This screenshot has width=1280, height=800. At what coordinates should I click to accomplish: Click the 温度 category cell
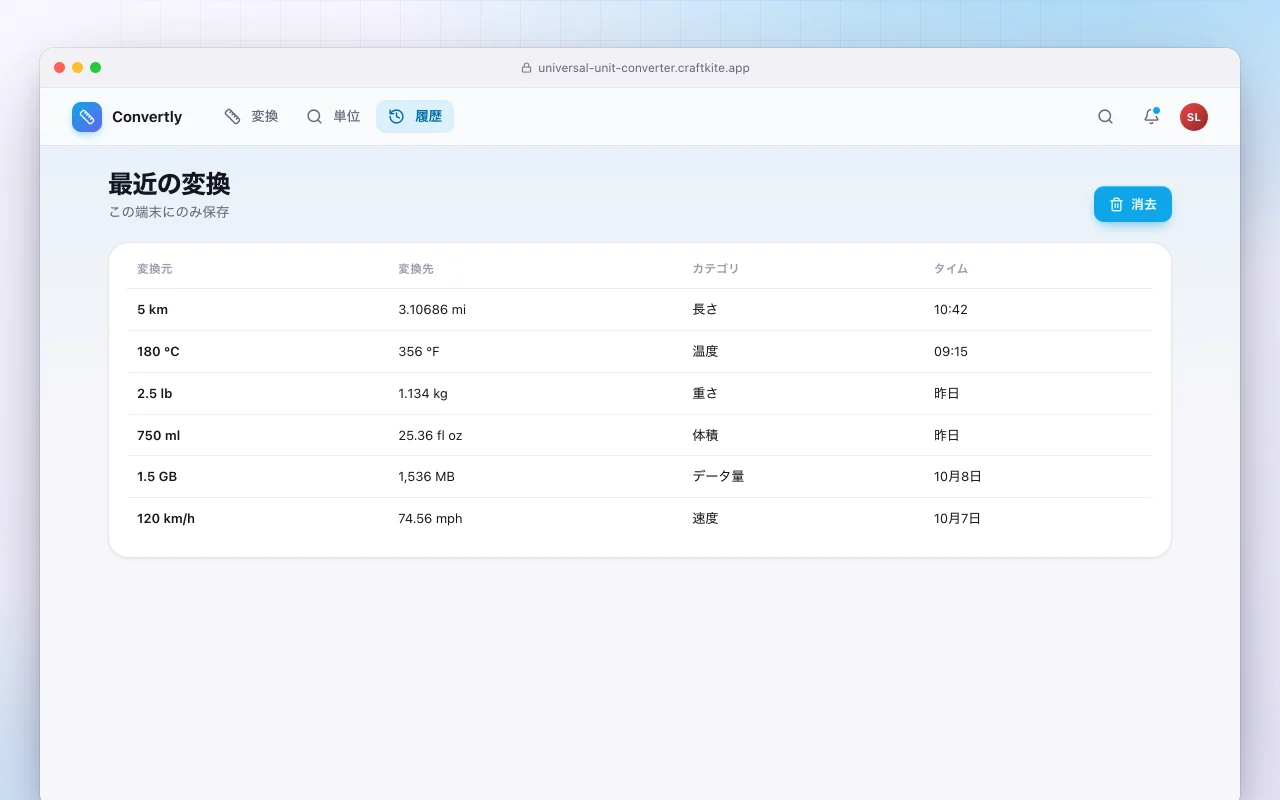click(705, 352)
